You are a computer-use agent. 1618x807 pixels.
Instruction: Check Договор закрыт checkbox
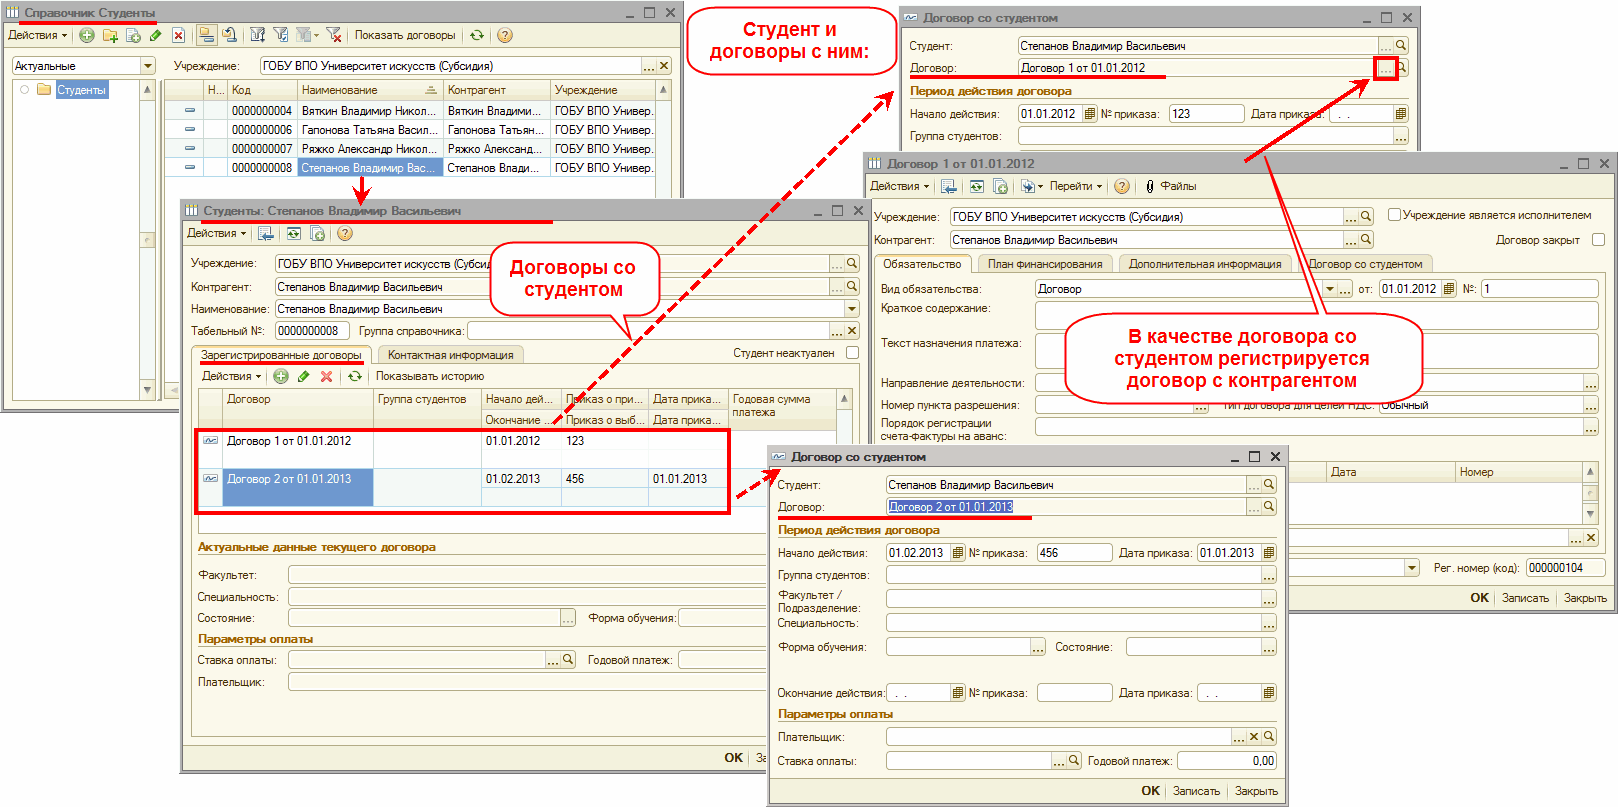(1598, 240)
